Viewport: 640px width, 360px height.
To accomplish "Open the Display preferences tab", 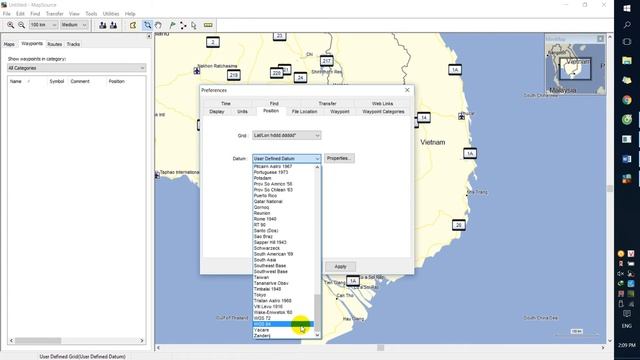I will coord(217,111).
